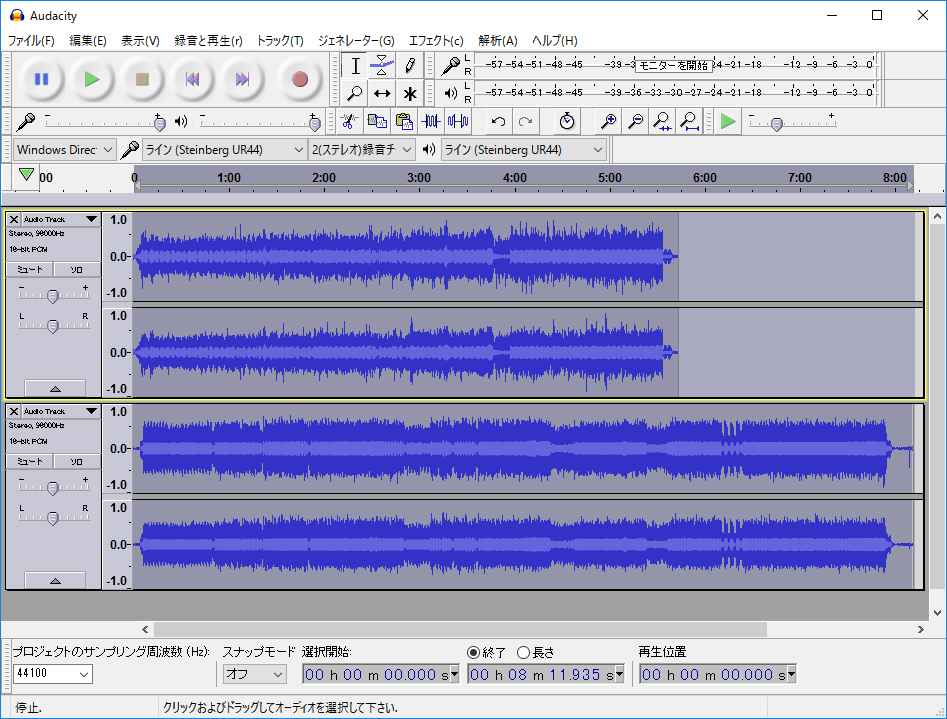Click the Copy icon in edit toolbar
Image resolution: width=947 pixels, height=719 pixels.
[x=377, y=121]
